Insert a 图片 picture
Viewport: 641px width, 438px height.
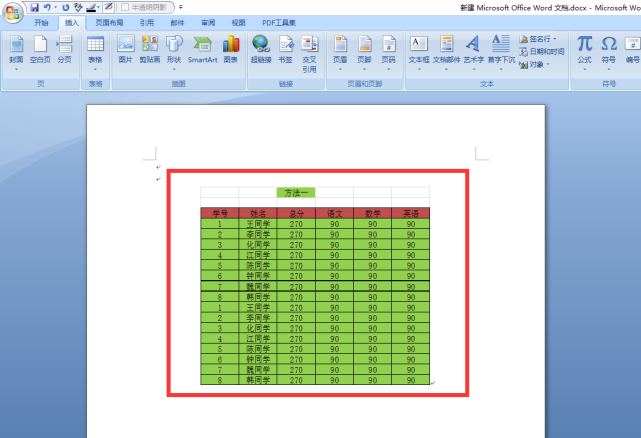click(126, 50)
